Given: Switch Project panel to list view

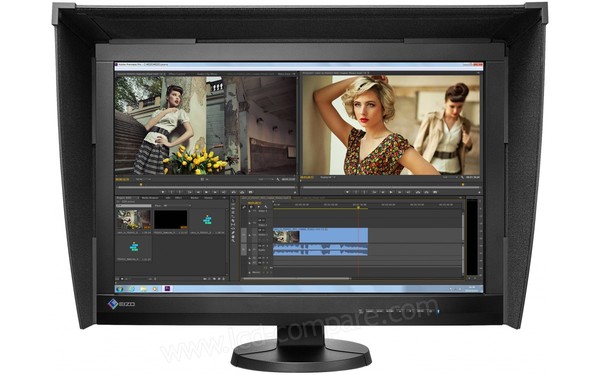Looking at the screenshot, I should [117, 279].
